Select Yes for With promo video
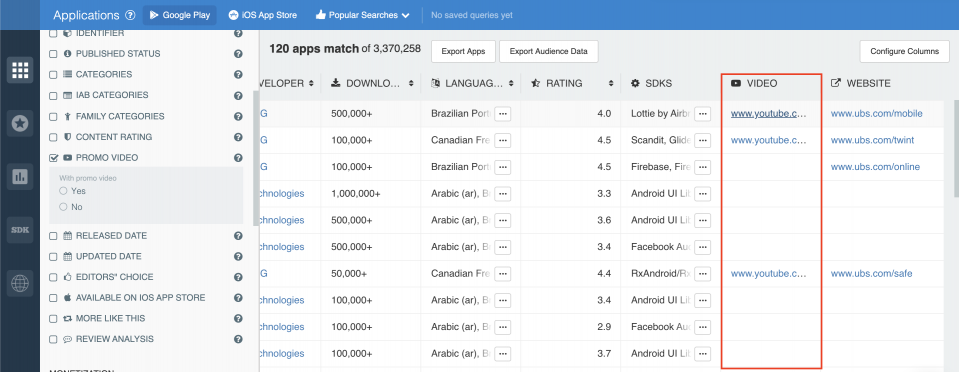Image resolution: width=959 pixels, height=372 pixels. pyautogui.click(x=63, y=191)
